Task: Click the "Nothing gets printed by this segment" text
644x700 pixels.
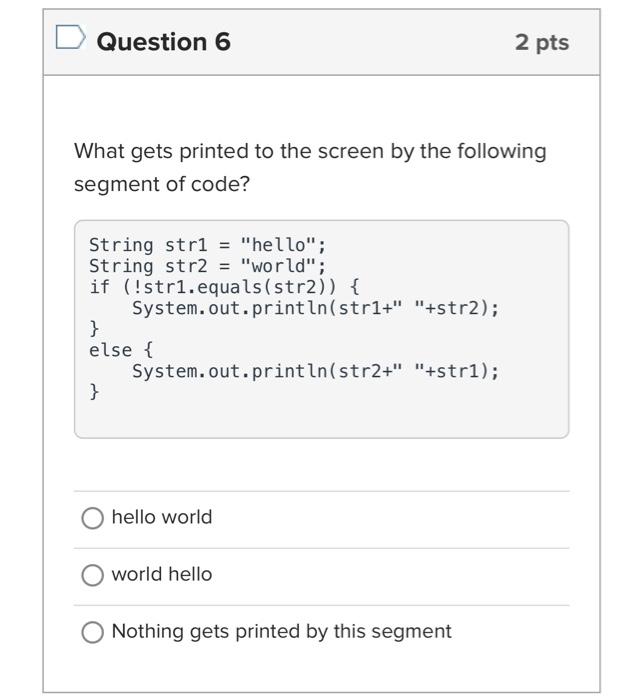Action: [x=281, y=631]
